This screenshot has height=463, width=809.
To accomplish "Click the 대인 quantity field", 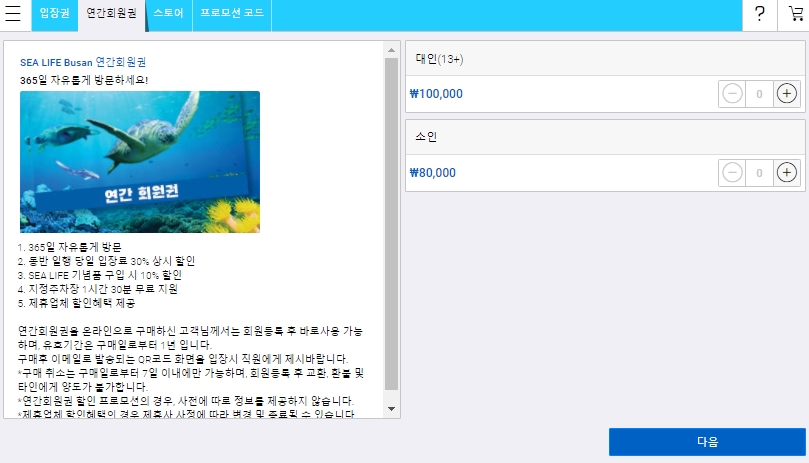I will 759,94.
